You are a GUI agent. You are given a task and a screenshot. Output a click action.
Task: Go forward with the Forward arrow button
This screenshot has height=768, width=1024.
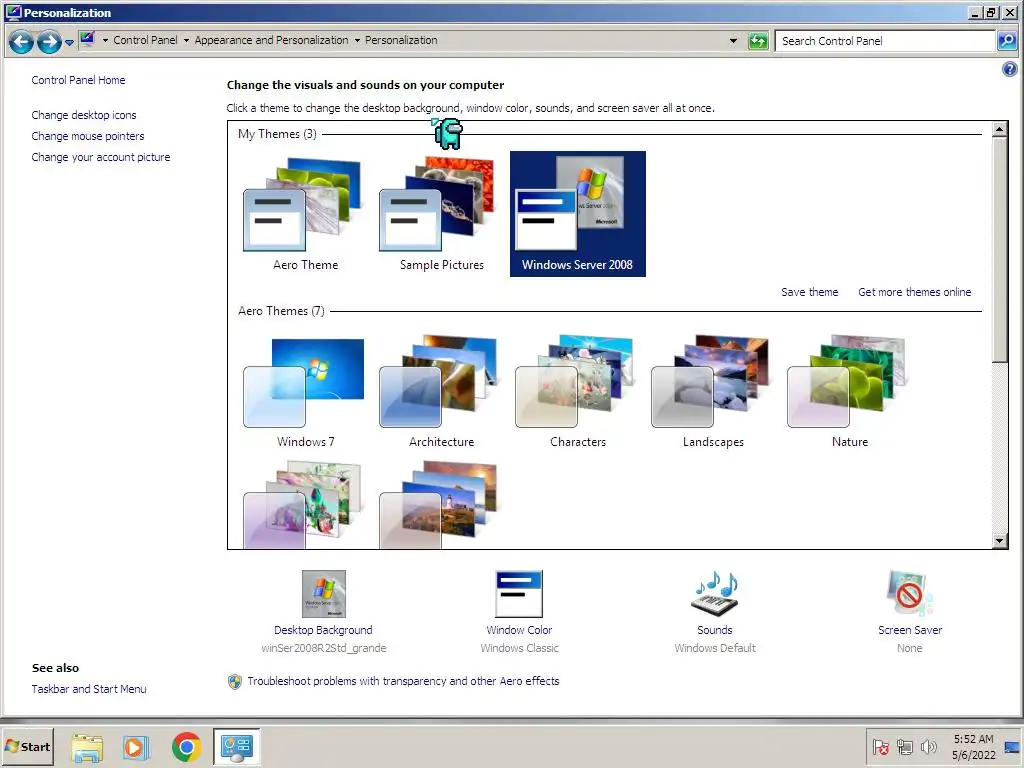tap(48, 42)
